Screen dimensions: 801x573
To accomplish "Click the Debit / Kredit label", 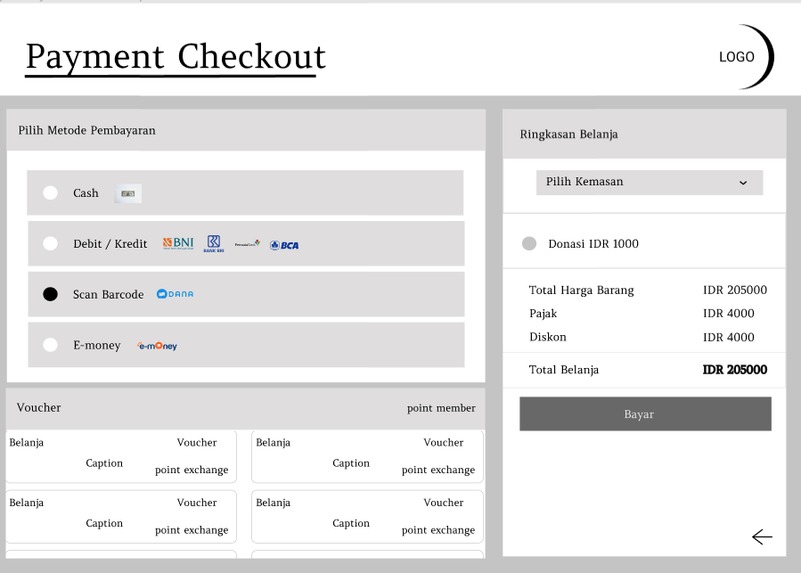I will point(110,244).
